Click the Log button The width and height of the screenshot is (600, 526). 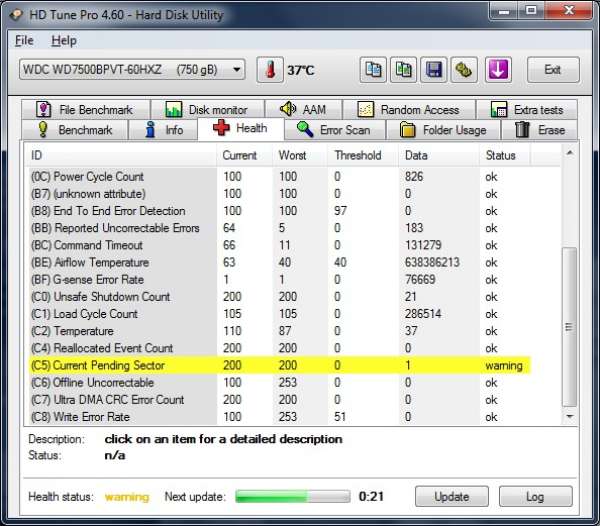pos(535,497)
